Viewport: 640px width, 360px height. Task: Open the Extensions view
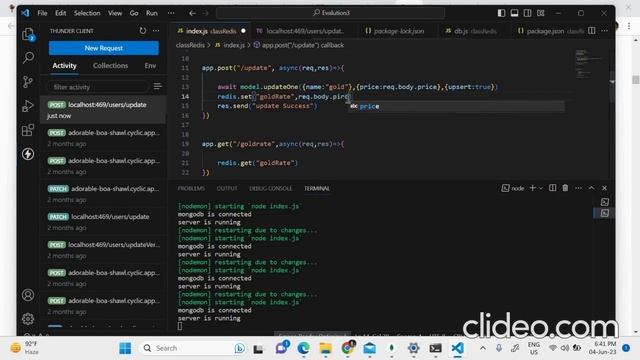[x=28, y=130]
